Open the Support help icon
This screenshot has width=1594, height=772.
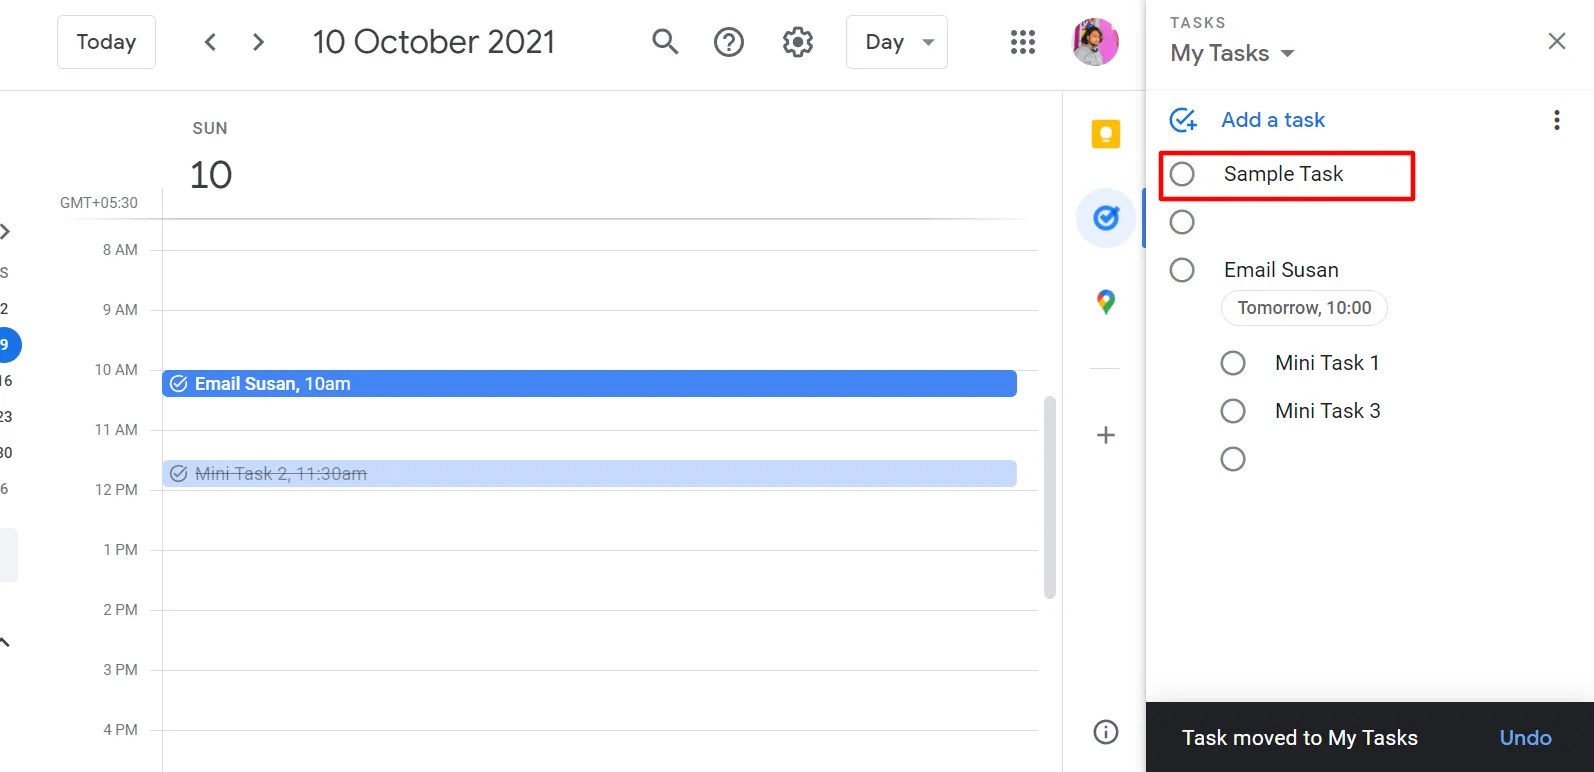(729, 41)
